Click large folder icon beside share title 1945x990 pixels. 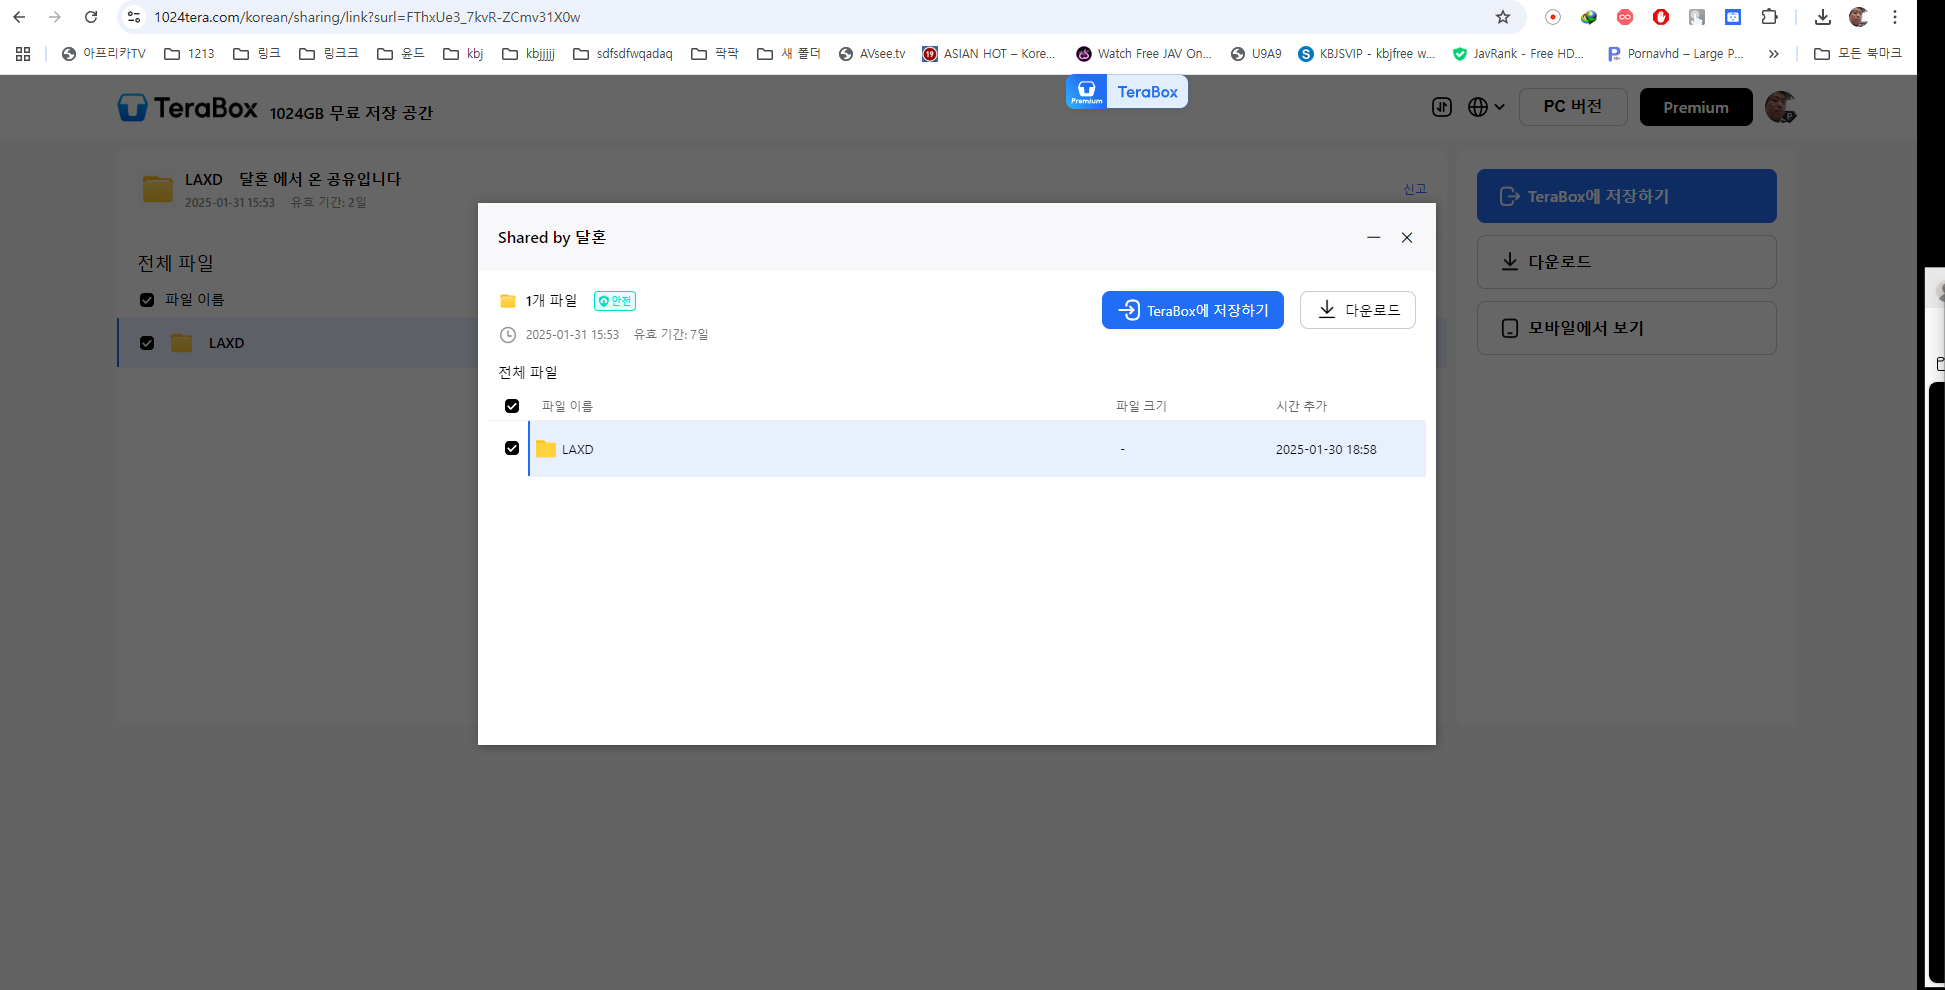tap(158, 189)
